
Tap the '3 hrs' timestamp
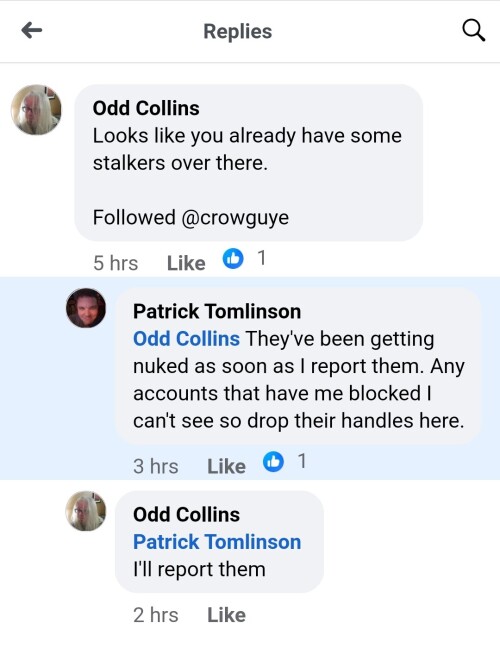click(156, 466)
